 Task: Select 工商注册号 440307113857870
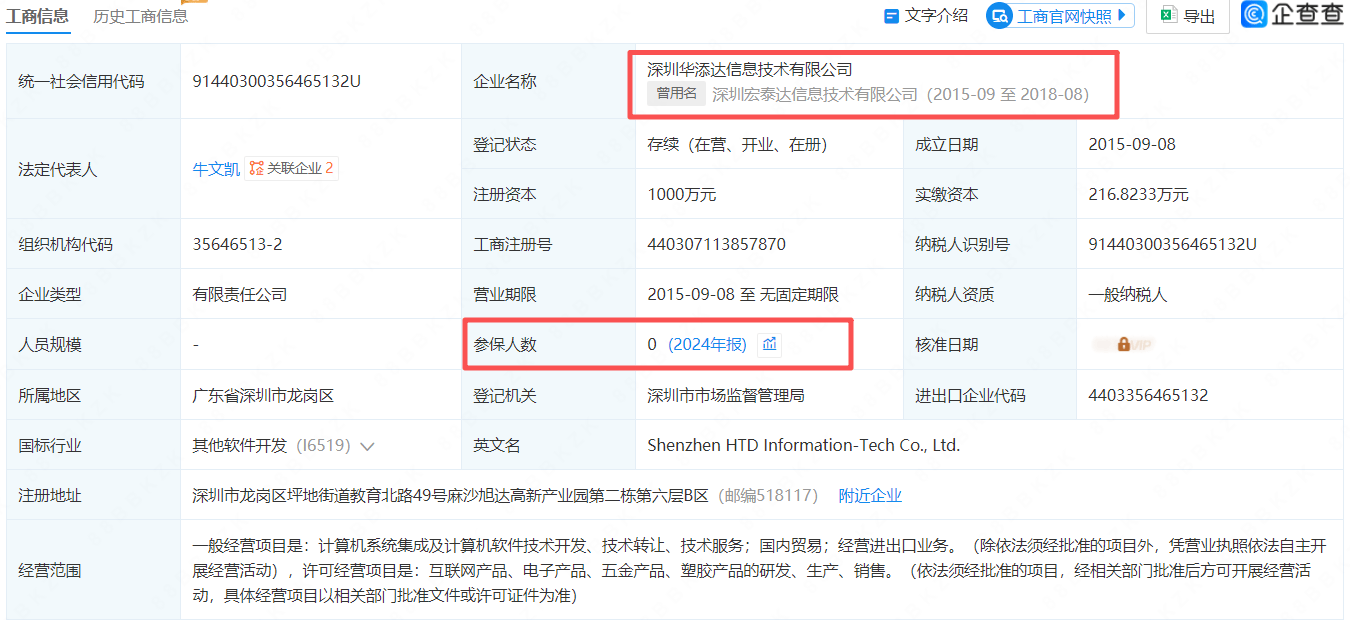click(716, 244)
